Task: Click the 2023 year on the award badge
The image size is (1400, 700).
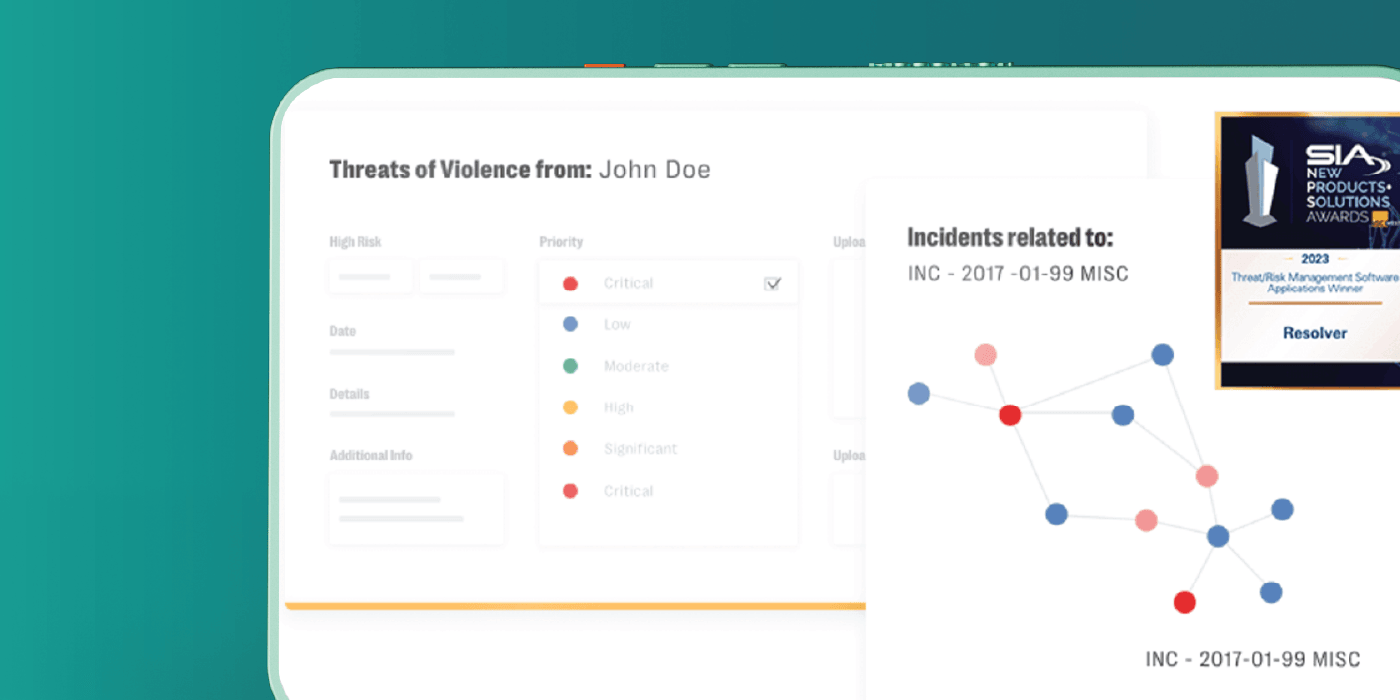Action: [1315, 258]
